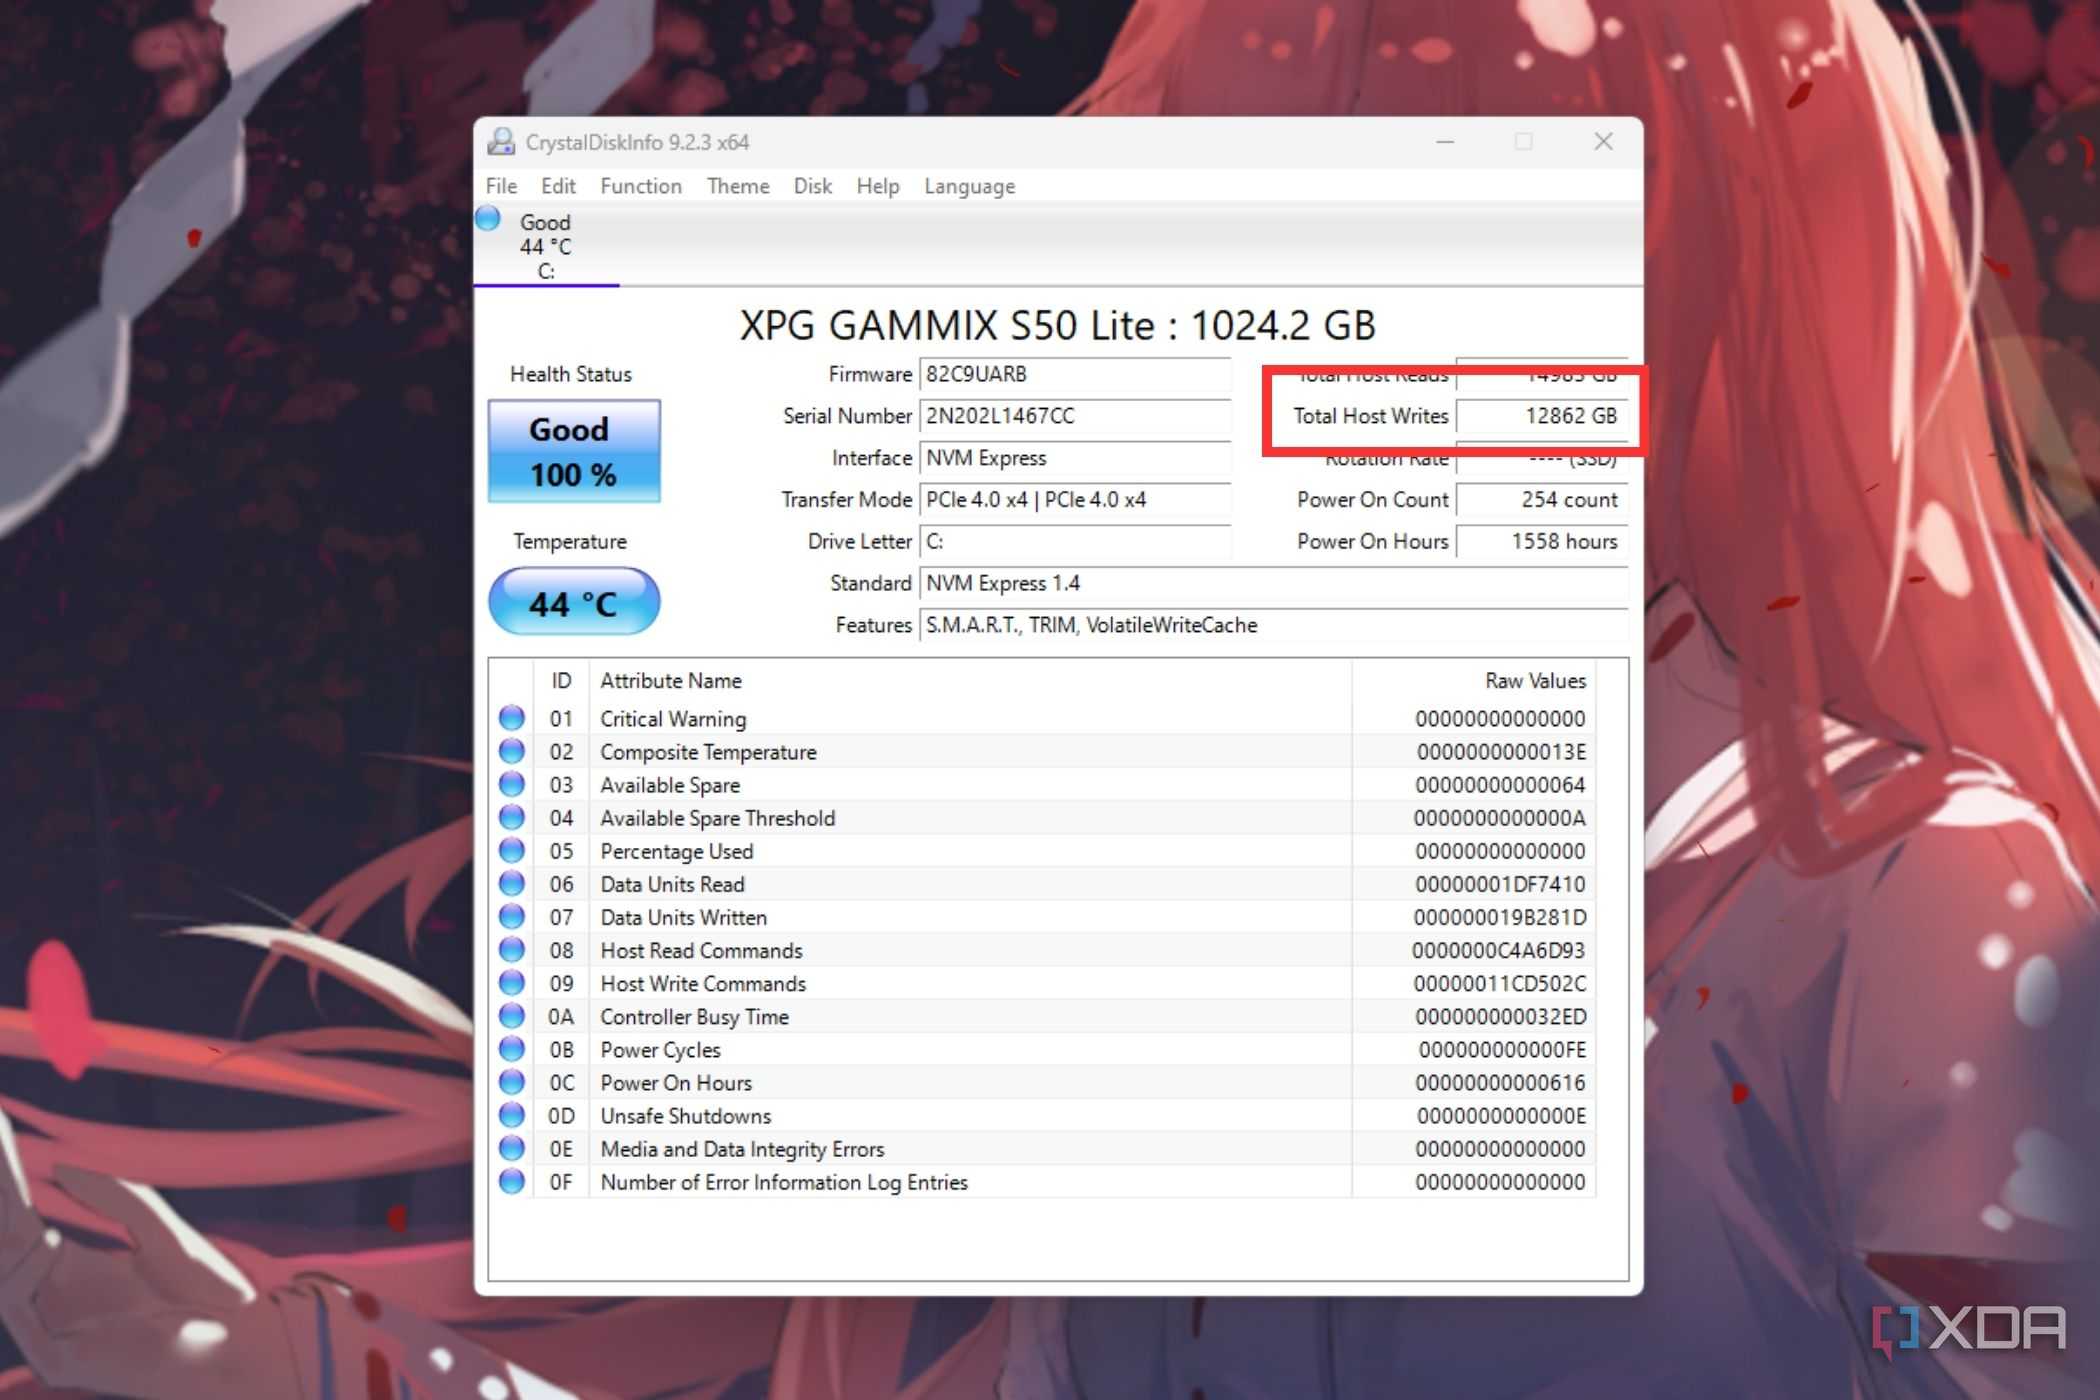The width and height of the screenshot is (2100, 1400).
Task: Click the Good 100 % health status button
Action: (574, 451)
